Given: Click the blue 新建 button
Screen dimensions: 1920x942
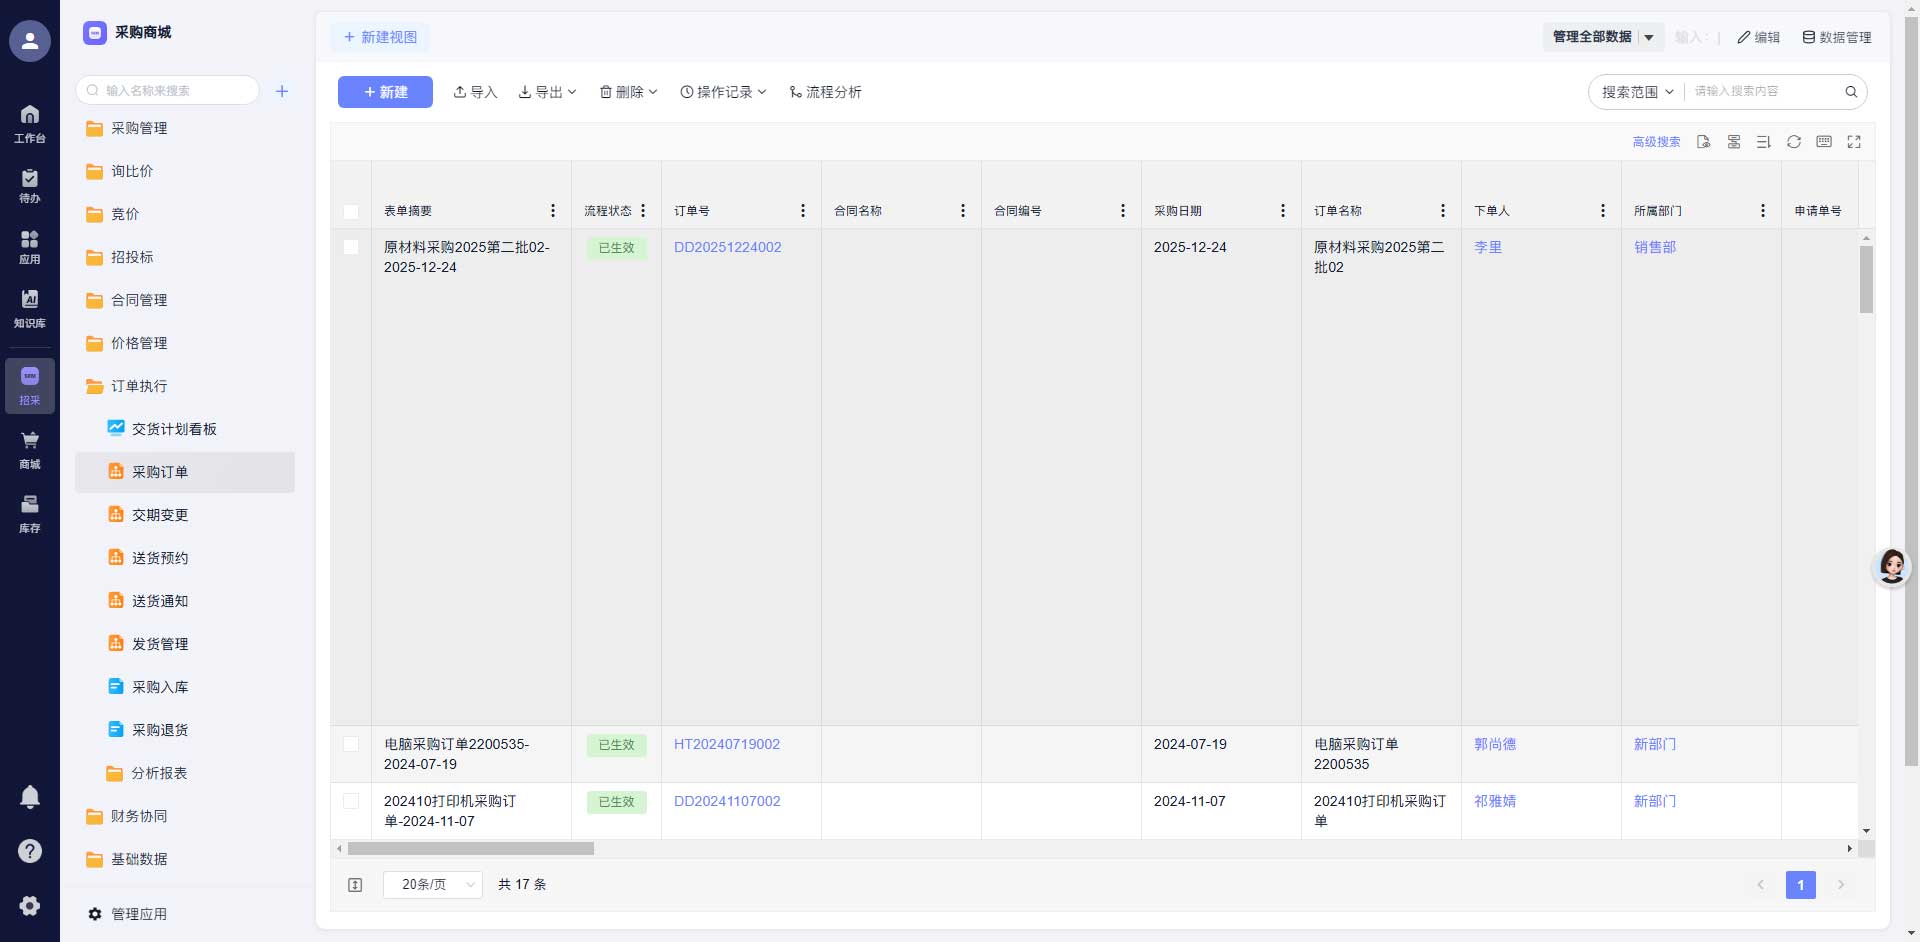Looking at the screenshot, I should 385,92.
